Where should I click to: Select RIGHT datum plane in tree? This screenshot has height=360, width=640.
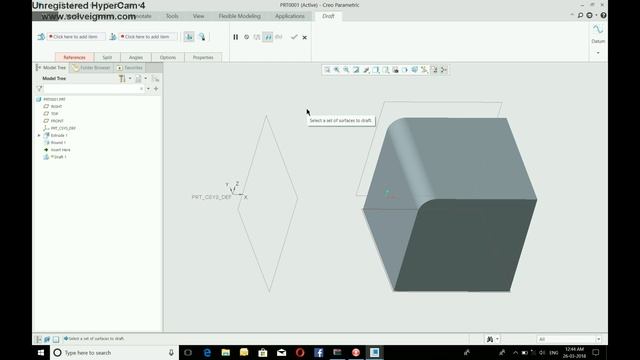pyautogui.click(x=53, y=107)
